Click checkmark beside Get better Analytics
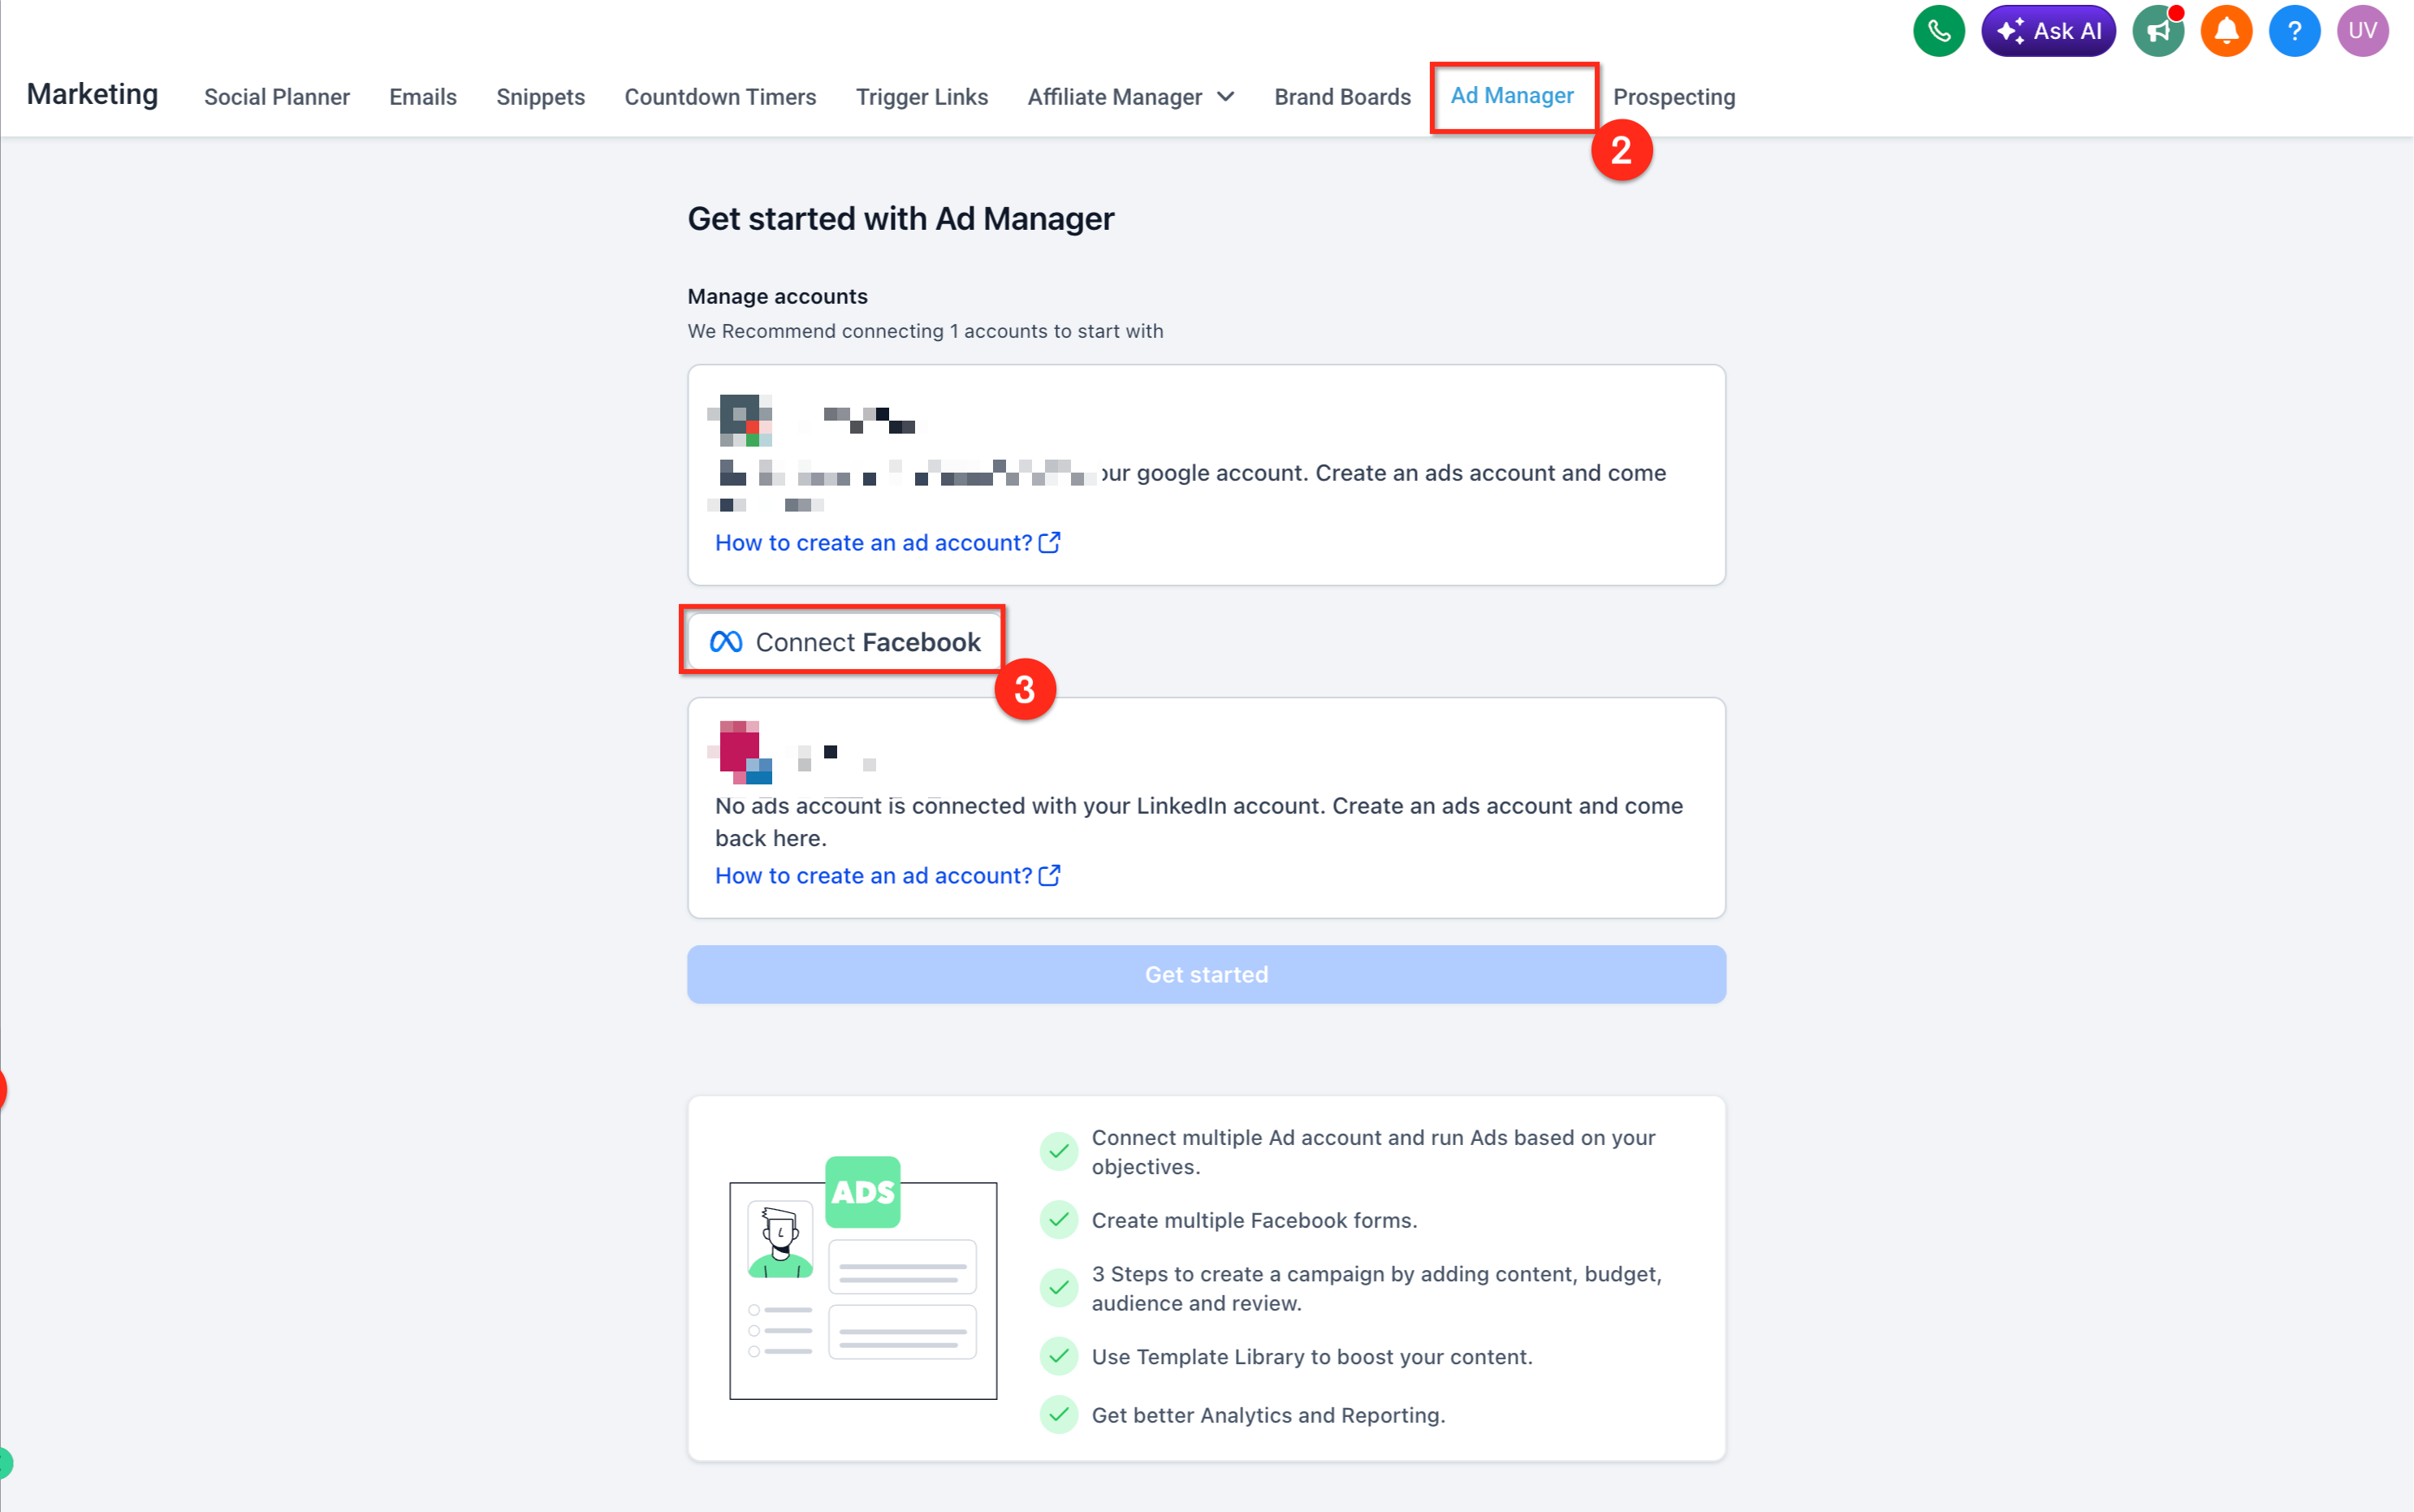The image size is (2414, 1512). [x=1058, y=1414]
